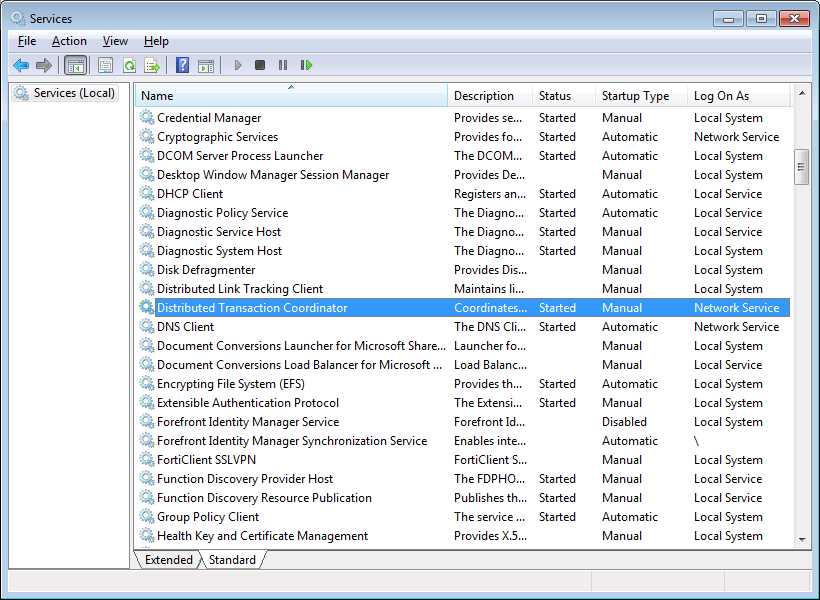The image size is (820, 600).
Task: Open the Properties toolbar icon
Action: coord(106,65)
